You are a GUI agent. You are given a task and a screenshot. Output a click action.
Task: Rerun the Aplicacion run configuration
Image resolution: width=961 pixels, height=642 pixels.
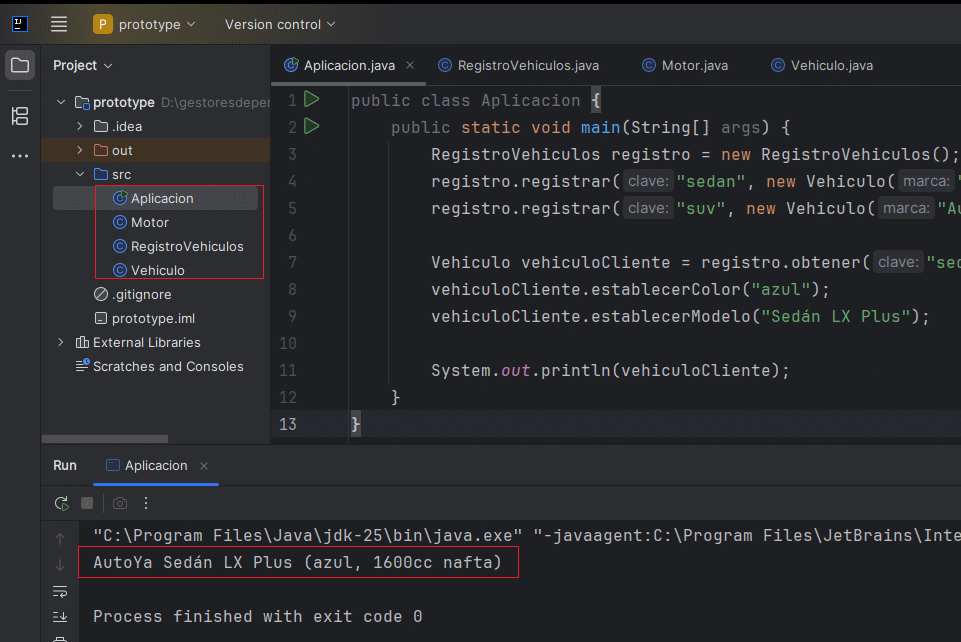tap(62, 503)
